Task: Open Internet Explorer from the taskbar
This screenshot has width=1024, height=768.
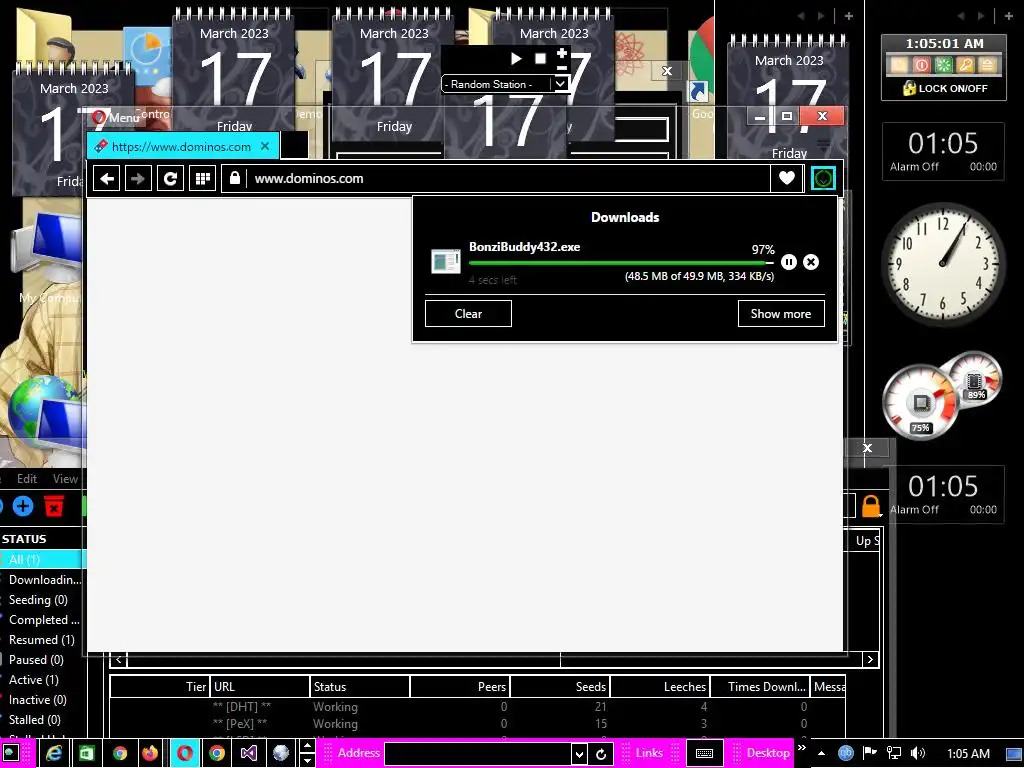Action: click(54, 753)
